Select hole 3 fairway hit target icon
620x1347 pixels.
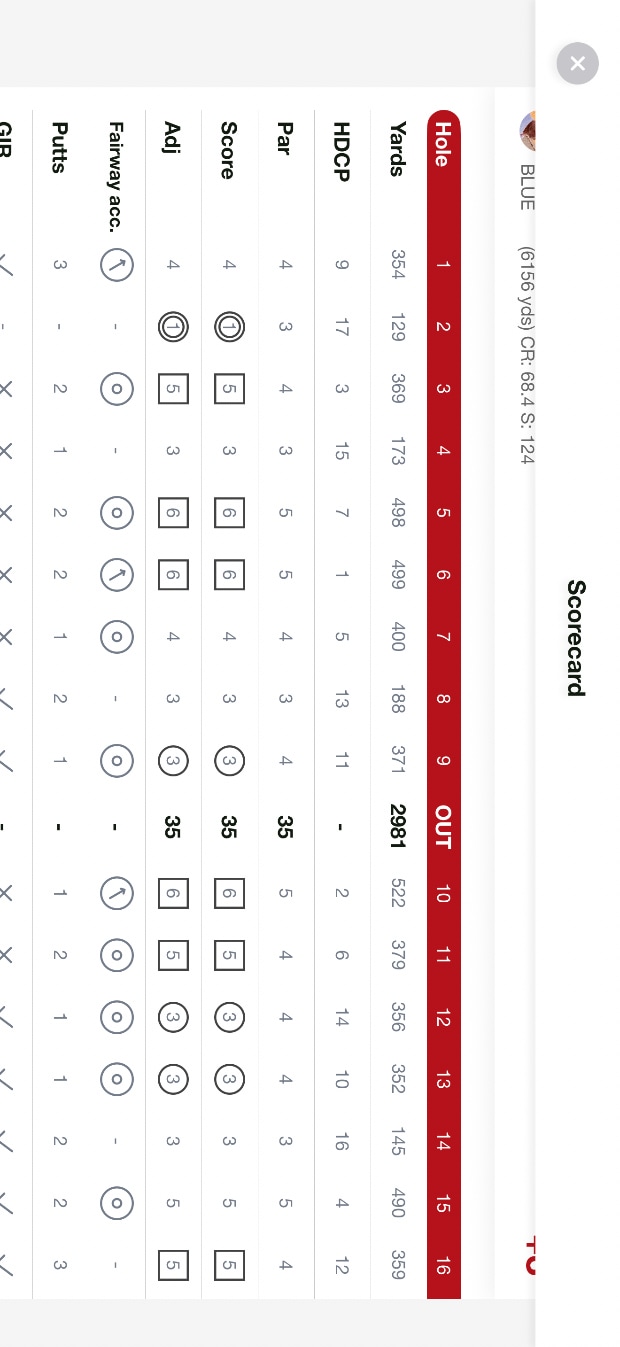point(117,389)
